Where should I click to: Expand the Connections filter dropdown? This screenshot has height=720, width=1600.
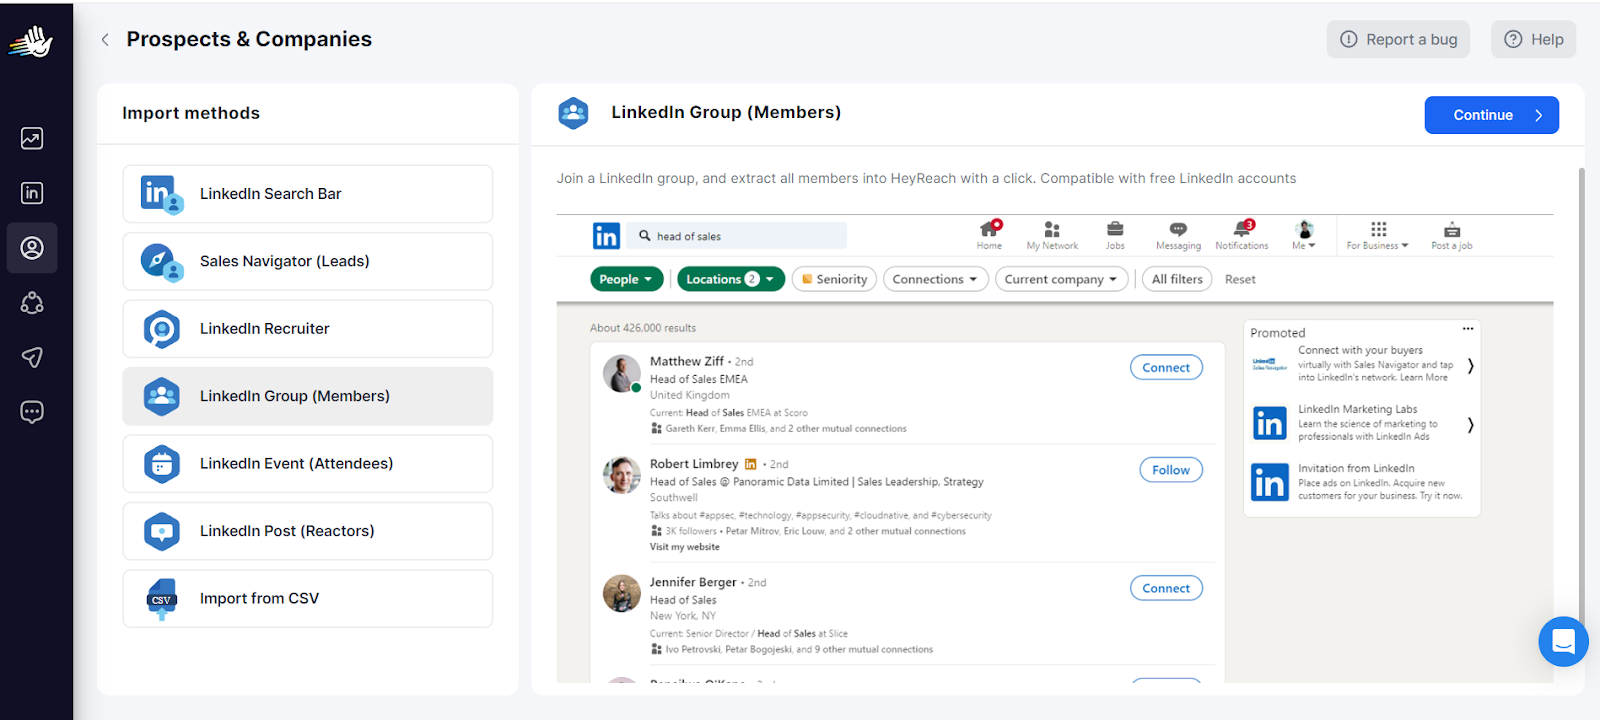(935, 280)
